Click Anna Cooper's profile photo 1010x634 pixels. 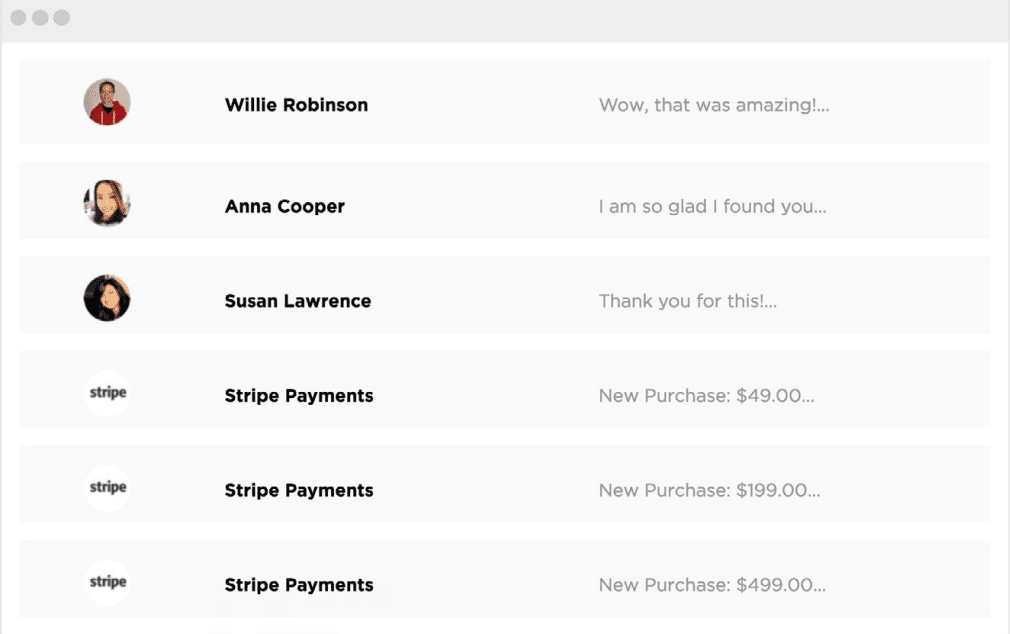(x=107, y=203)
